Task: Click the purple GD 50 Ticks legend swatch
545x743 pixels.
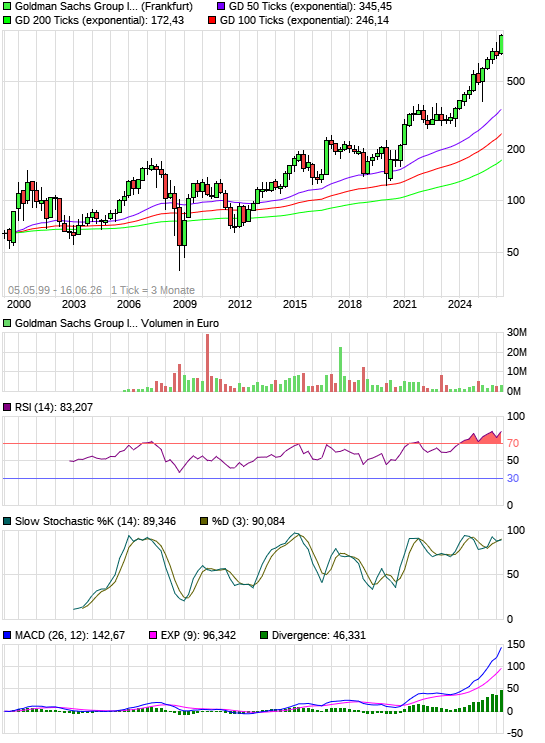Action: [221, 7]
